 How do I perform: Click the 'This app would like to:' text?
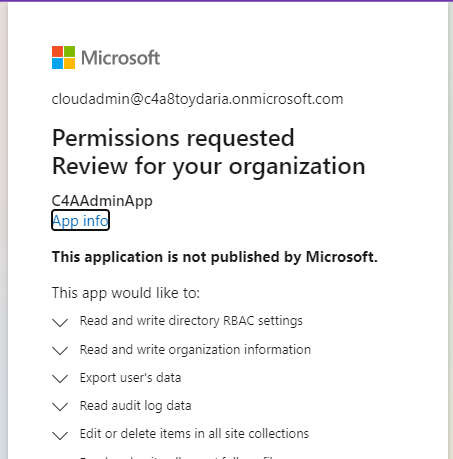(x=126, y=293)
